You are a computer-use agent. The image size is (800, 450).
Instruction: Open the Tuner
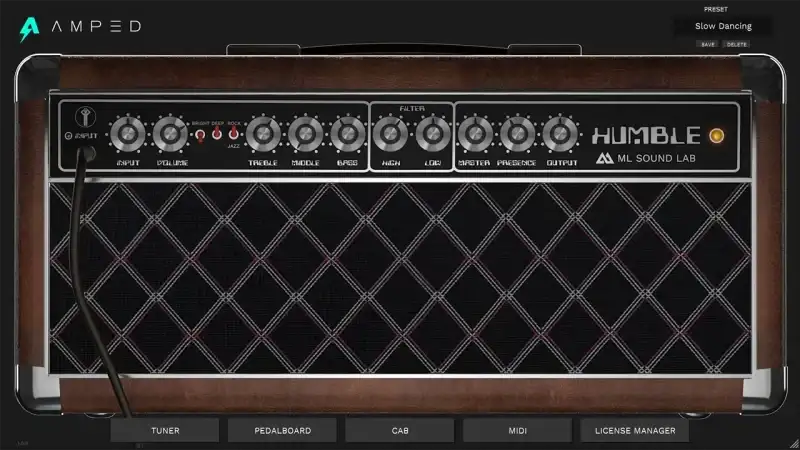[x=165, y=431]
